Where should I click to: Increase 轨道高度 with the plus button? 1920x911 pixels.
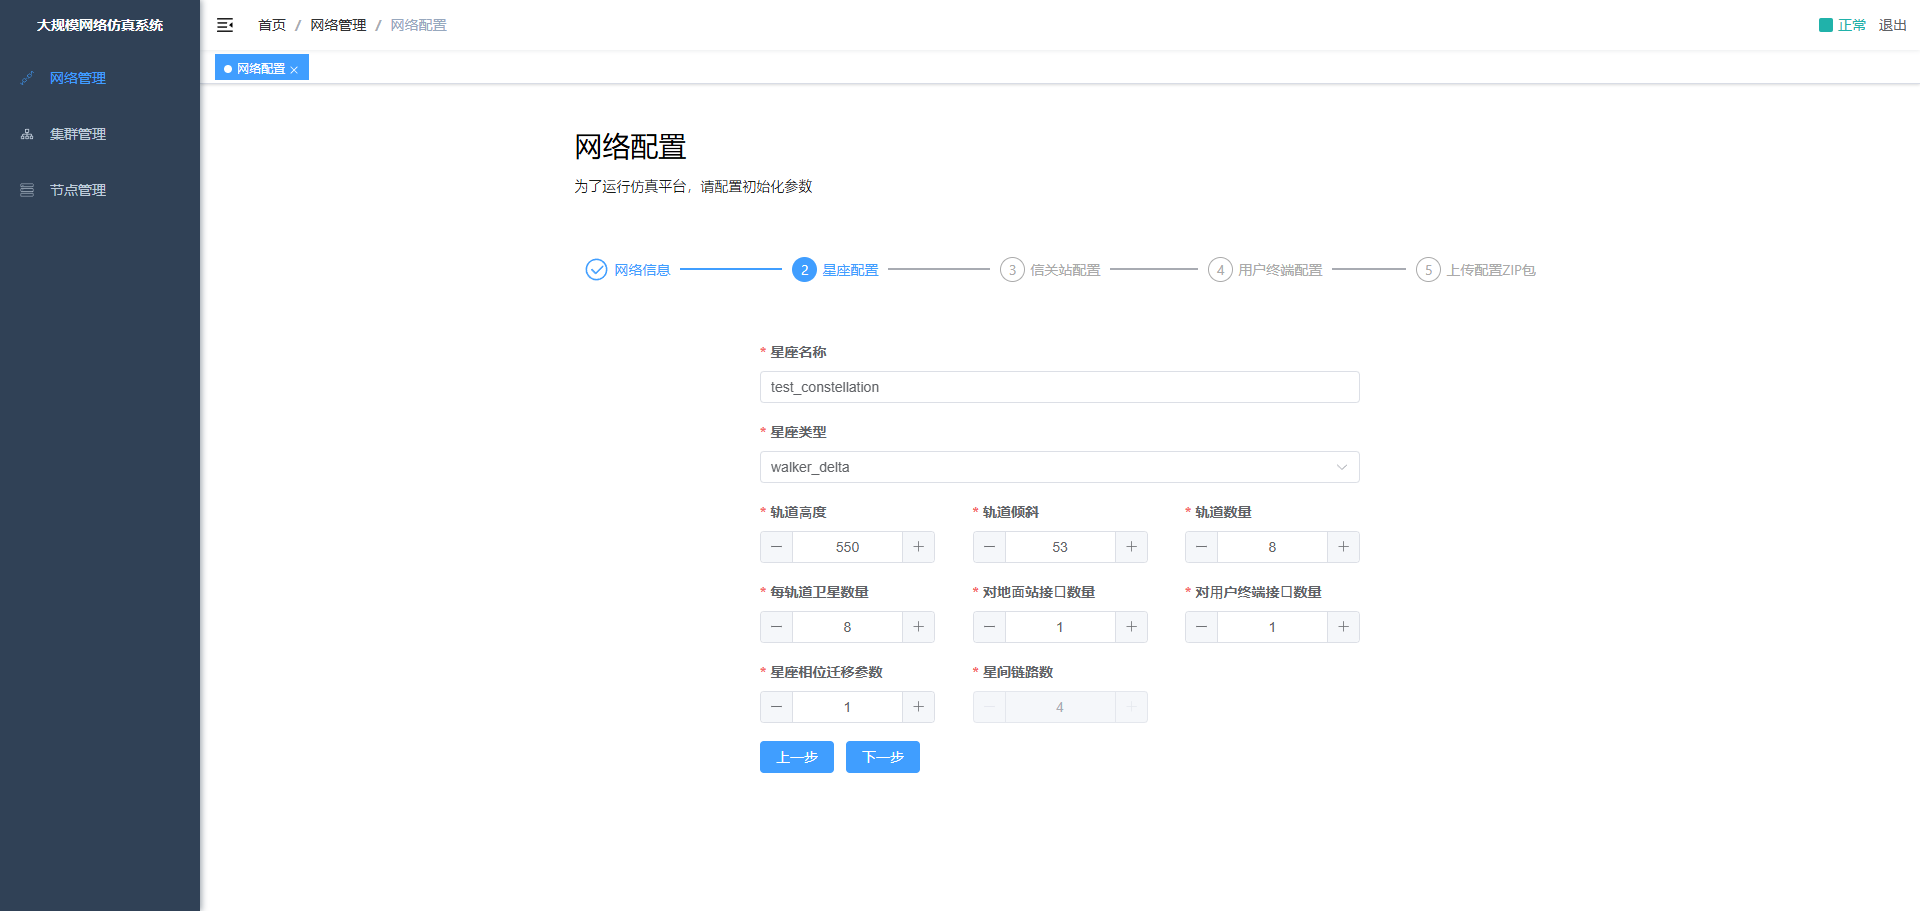(x=918, y=547)
